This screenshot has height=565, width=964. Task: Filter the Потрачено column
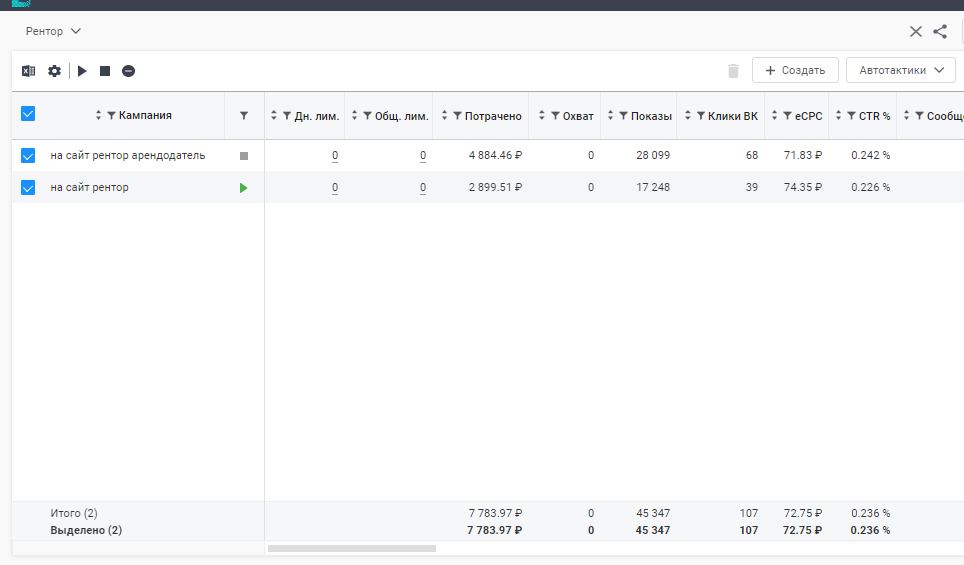coord(457,116)
